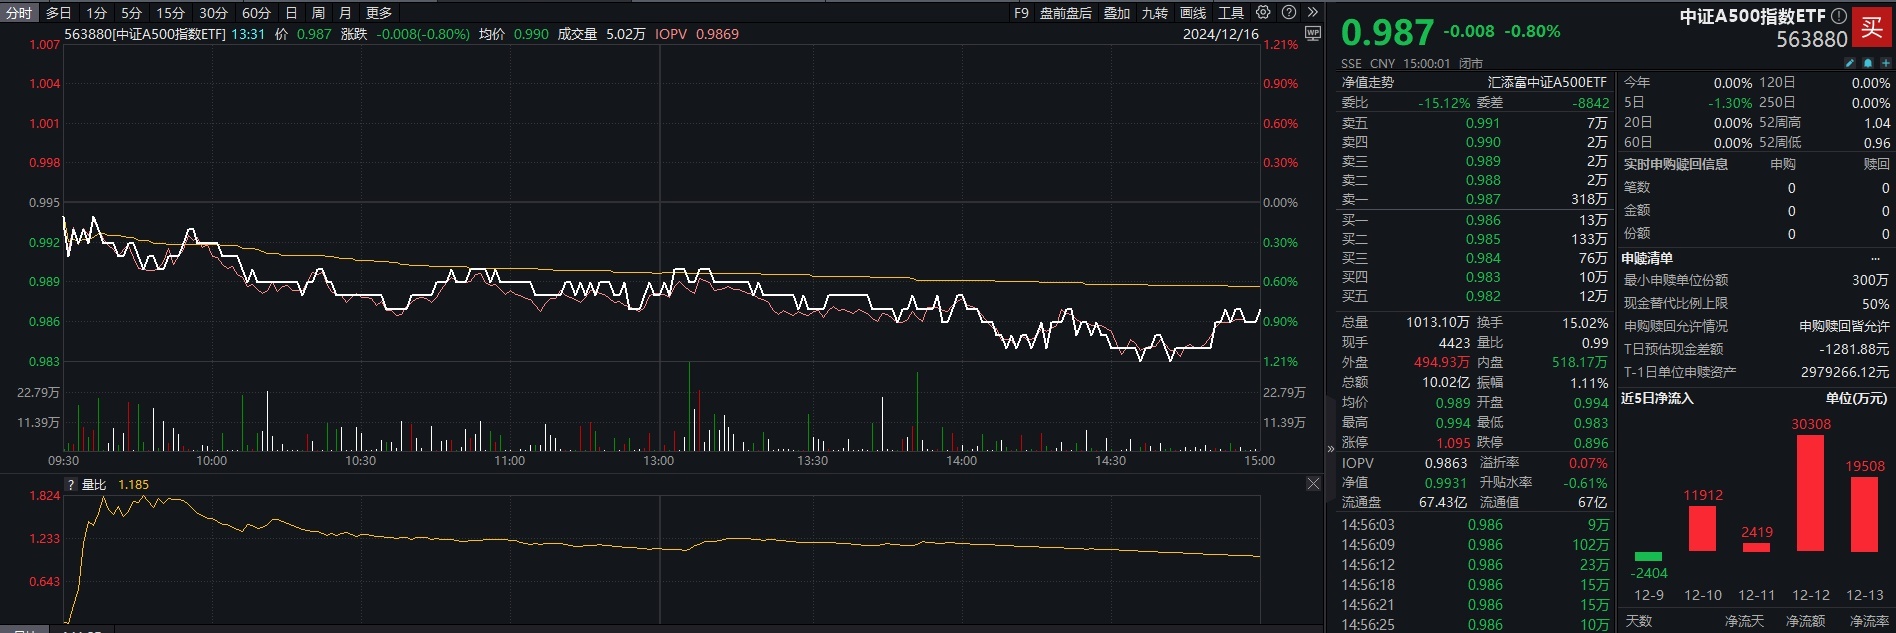Click the WP monitor icon beside the date

(x=1313, y=34)
